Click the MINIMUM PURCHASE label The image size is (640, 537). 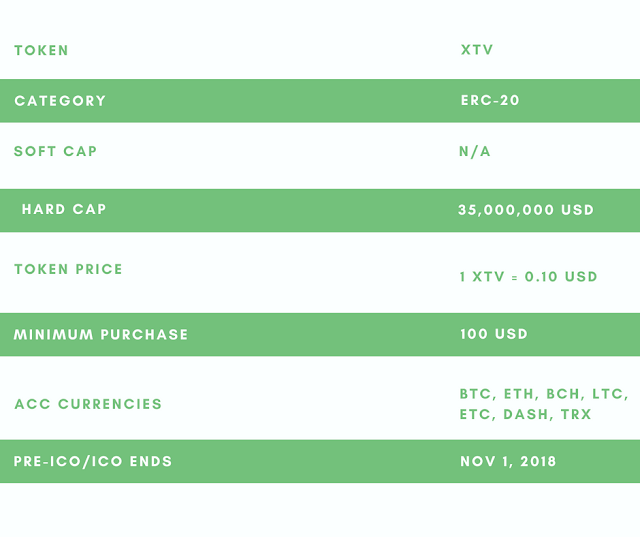(101, 335)
